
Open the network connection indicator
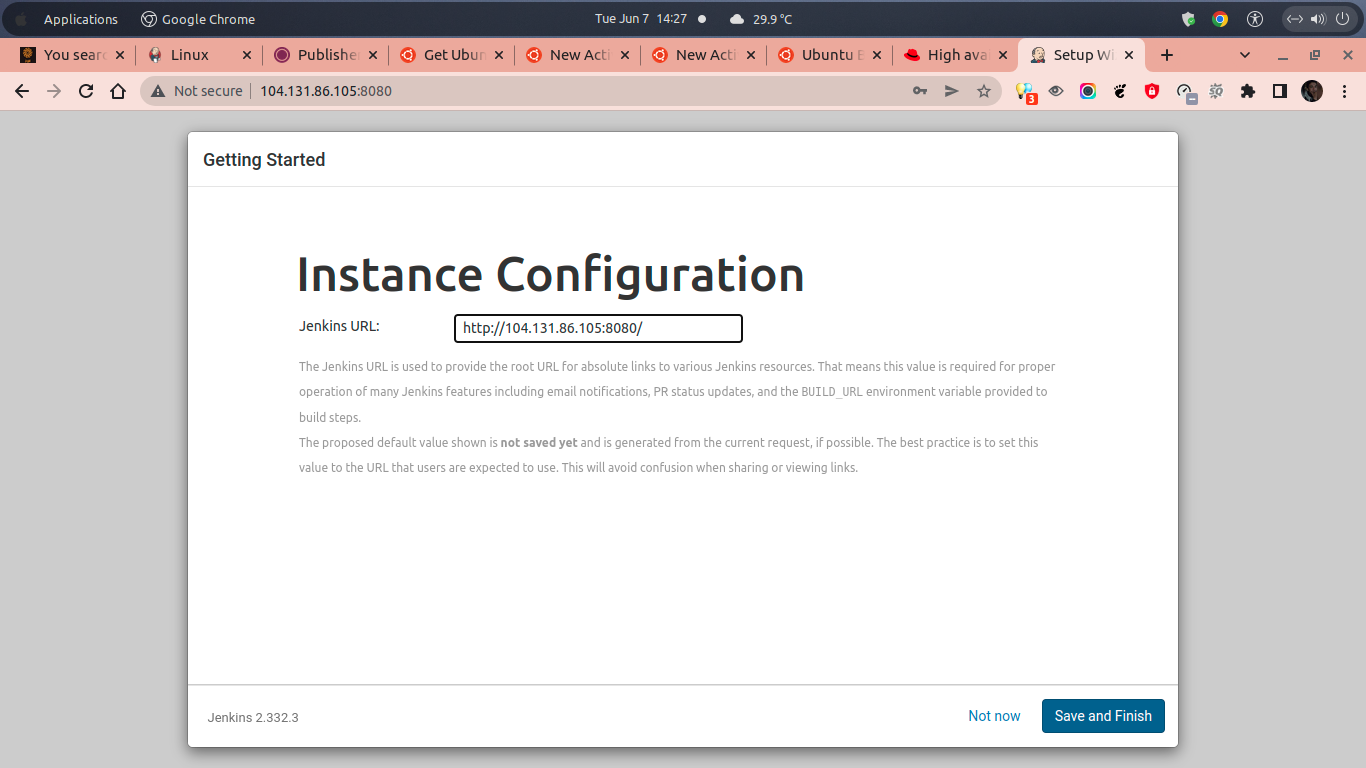(1294, 19)
